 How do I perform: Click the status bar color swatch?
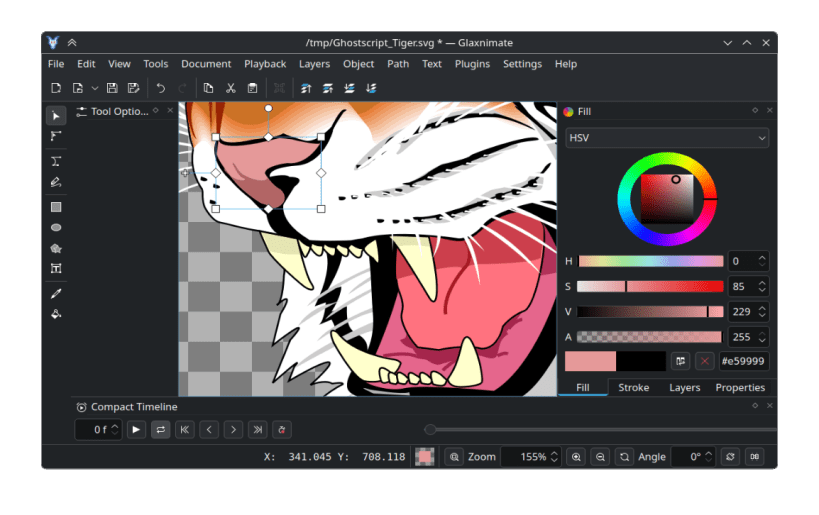tap(425, 457)
